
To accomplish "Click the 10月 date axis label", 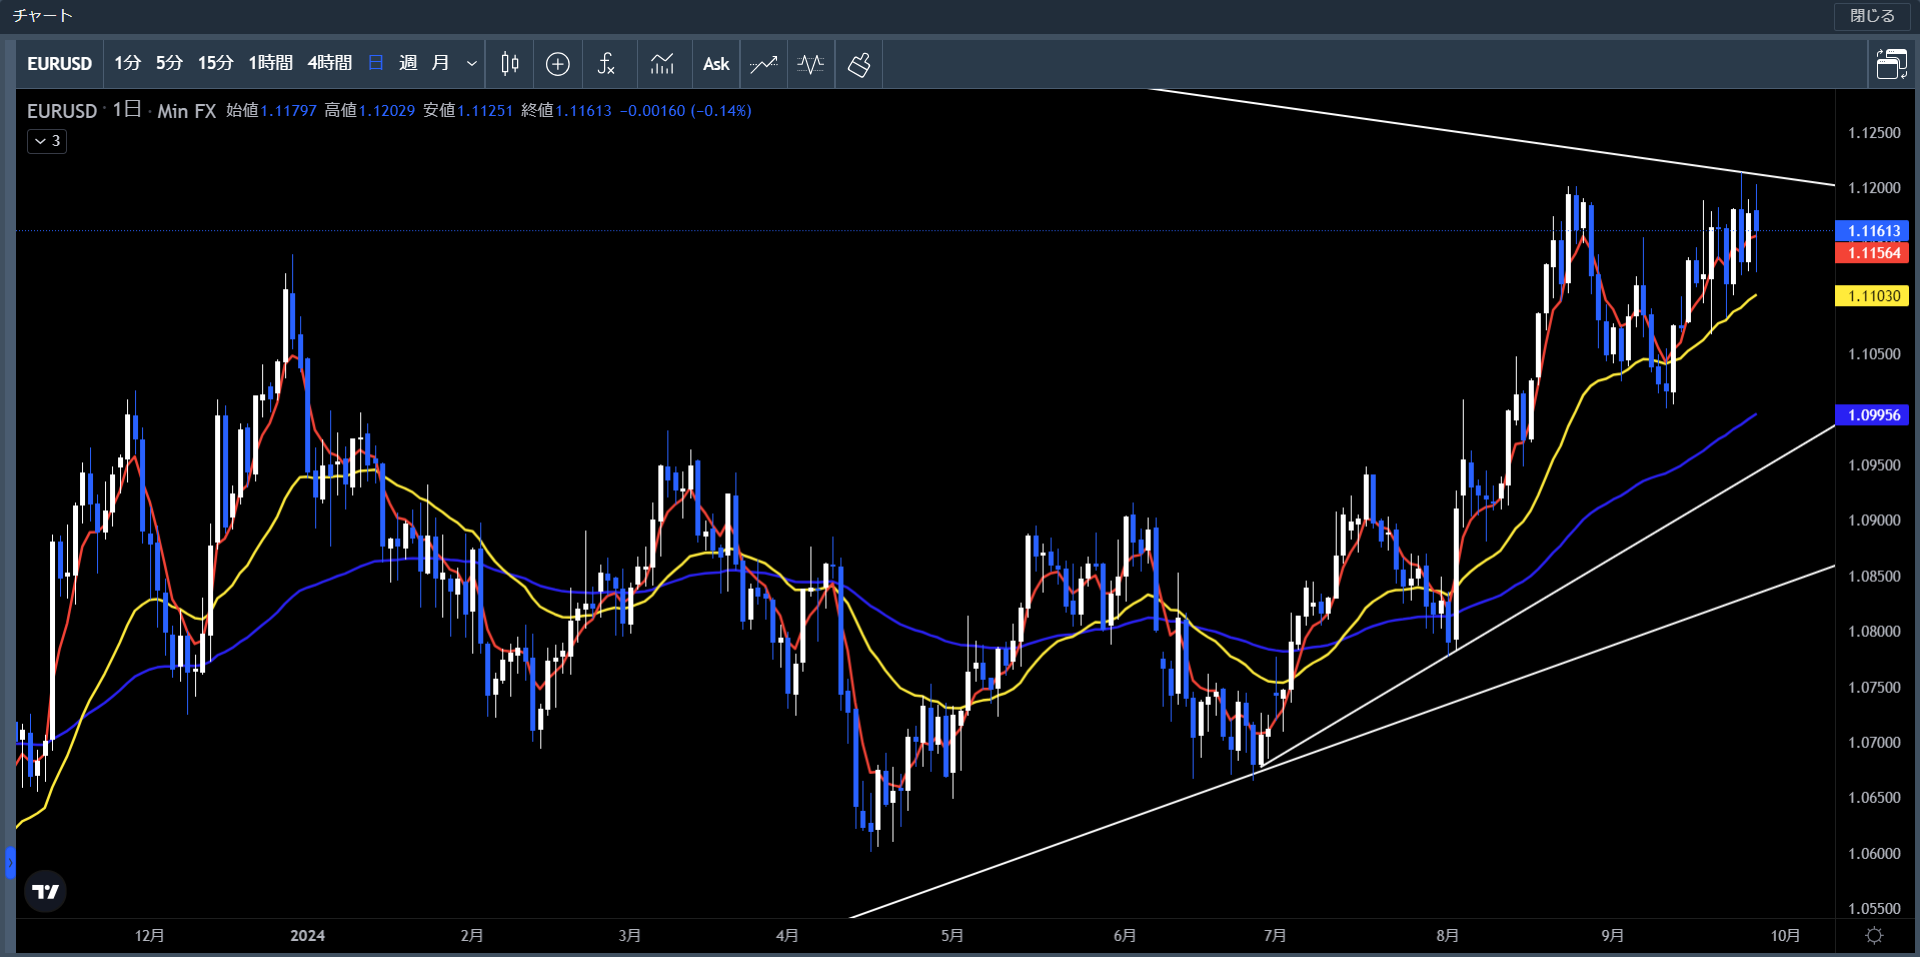I will (1785, 936).
